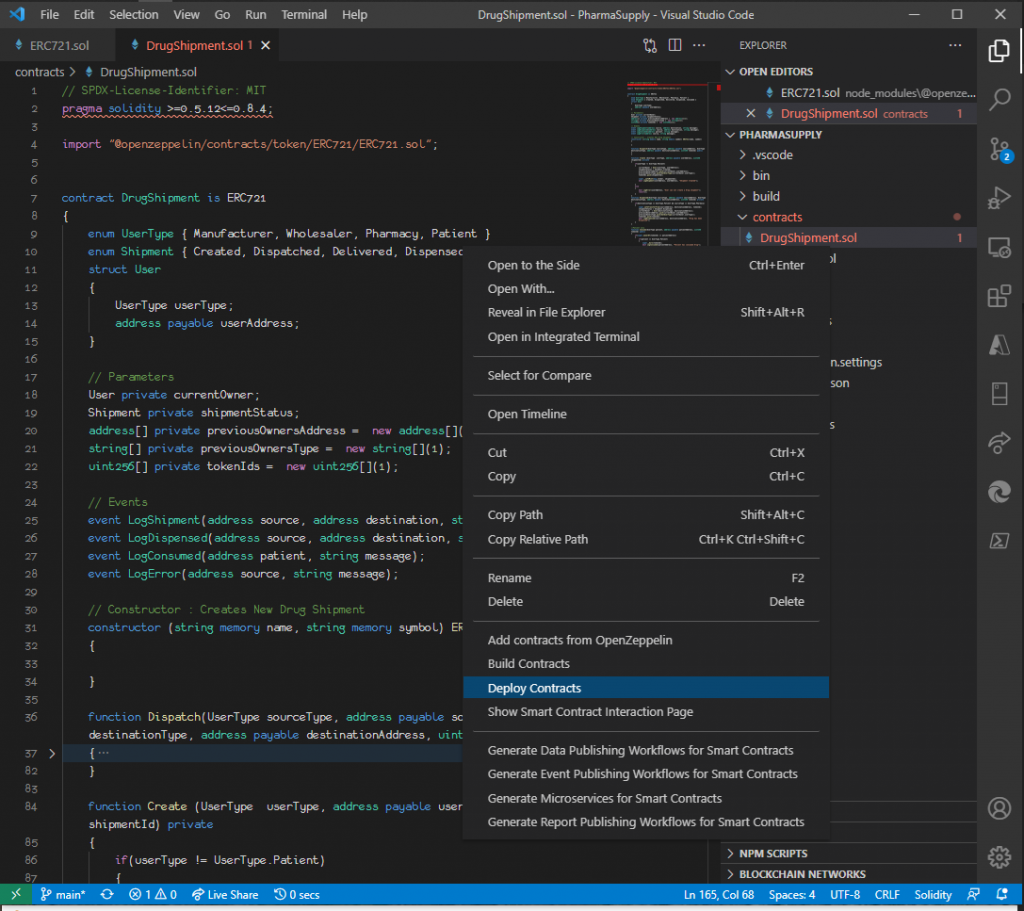Click the Compare Changes editor icon

pos(650,45)
